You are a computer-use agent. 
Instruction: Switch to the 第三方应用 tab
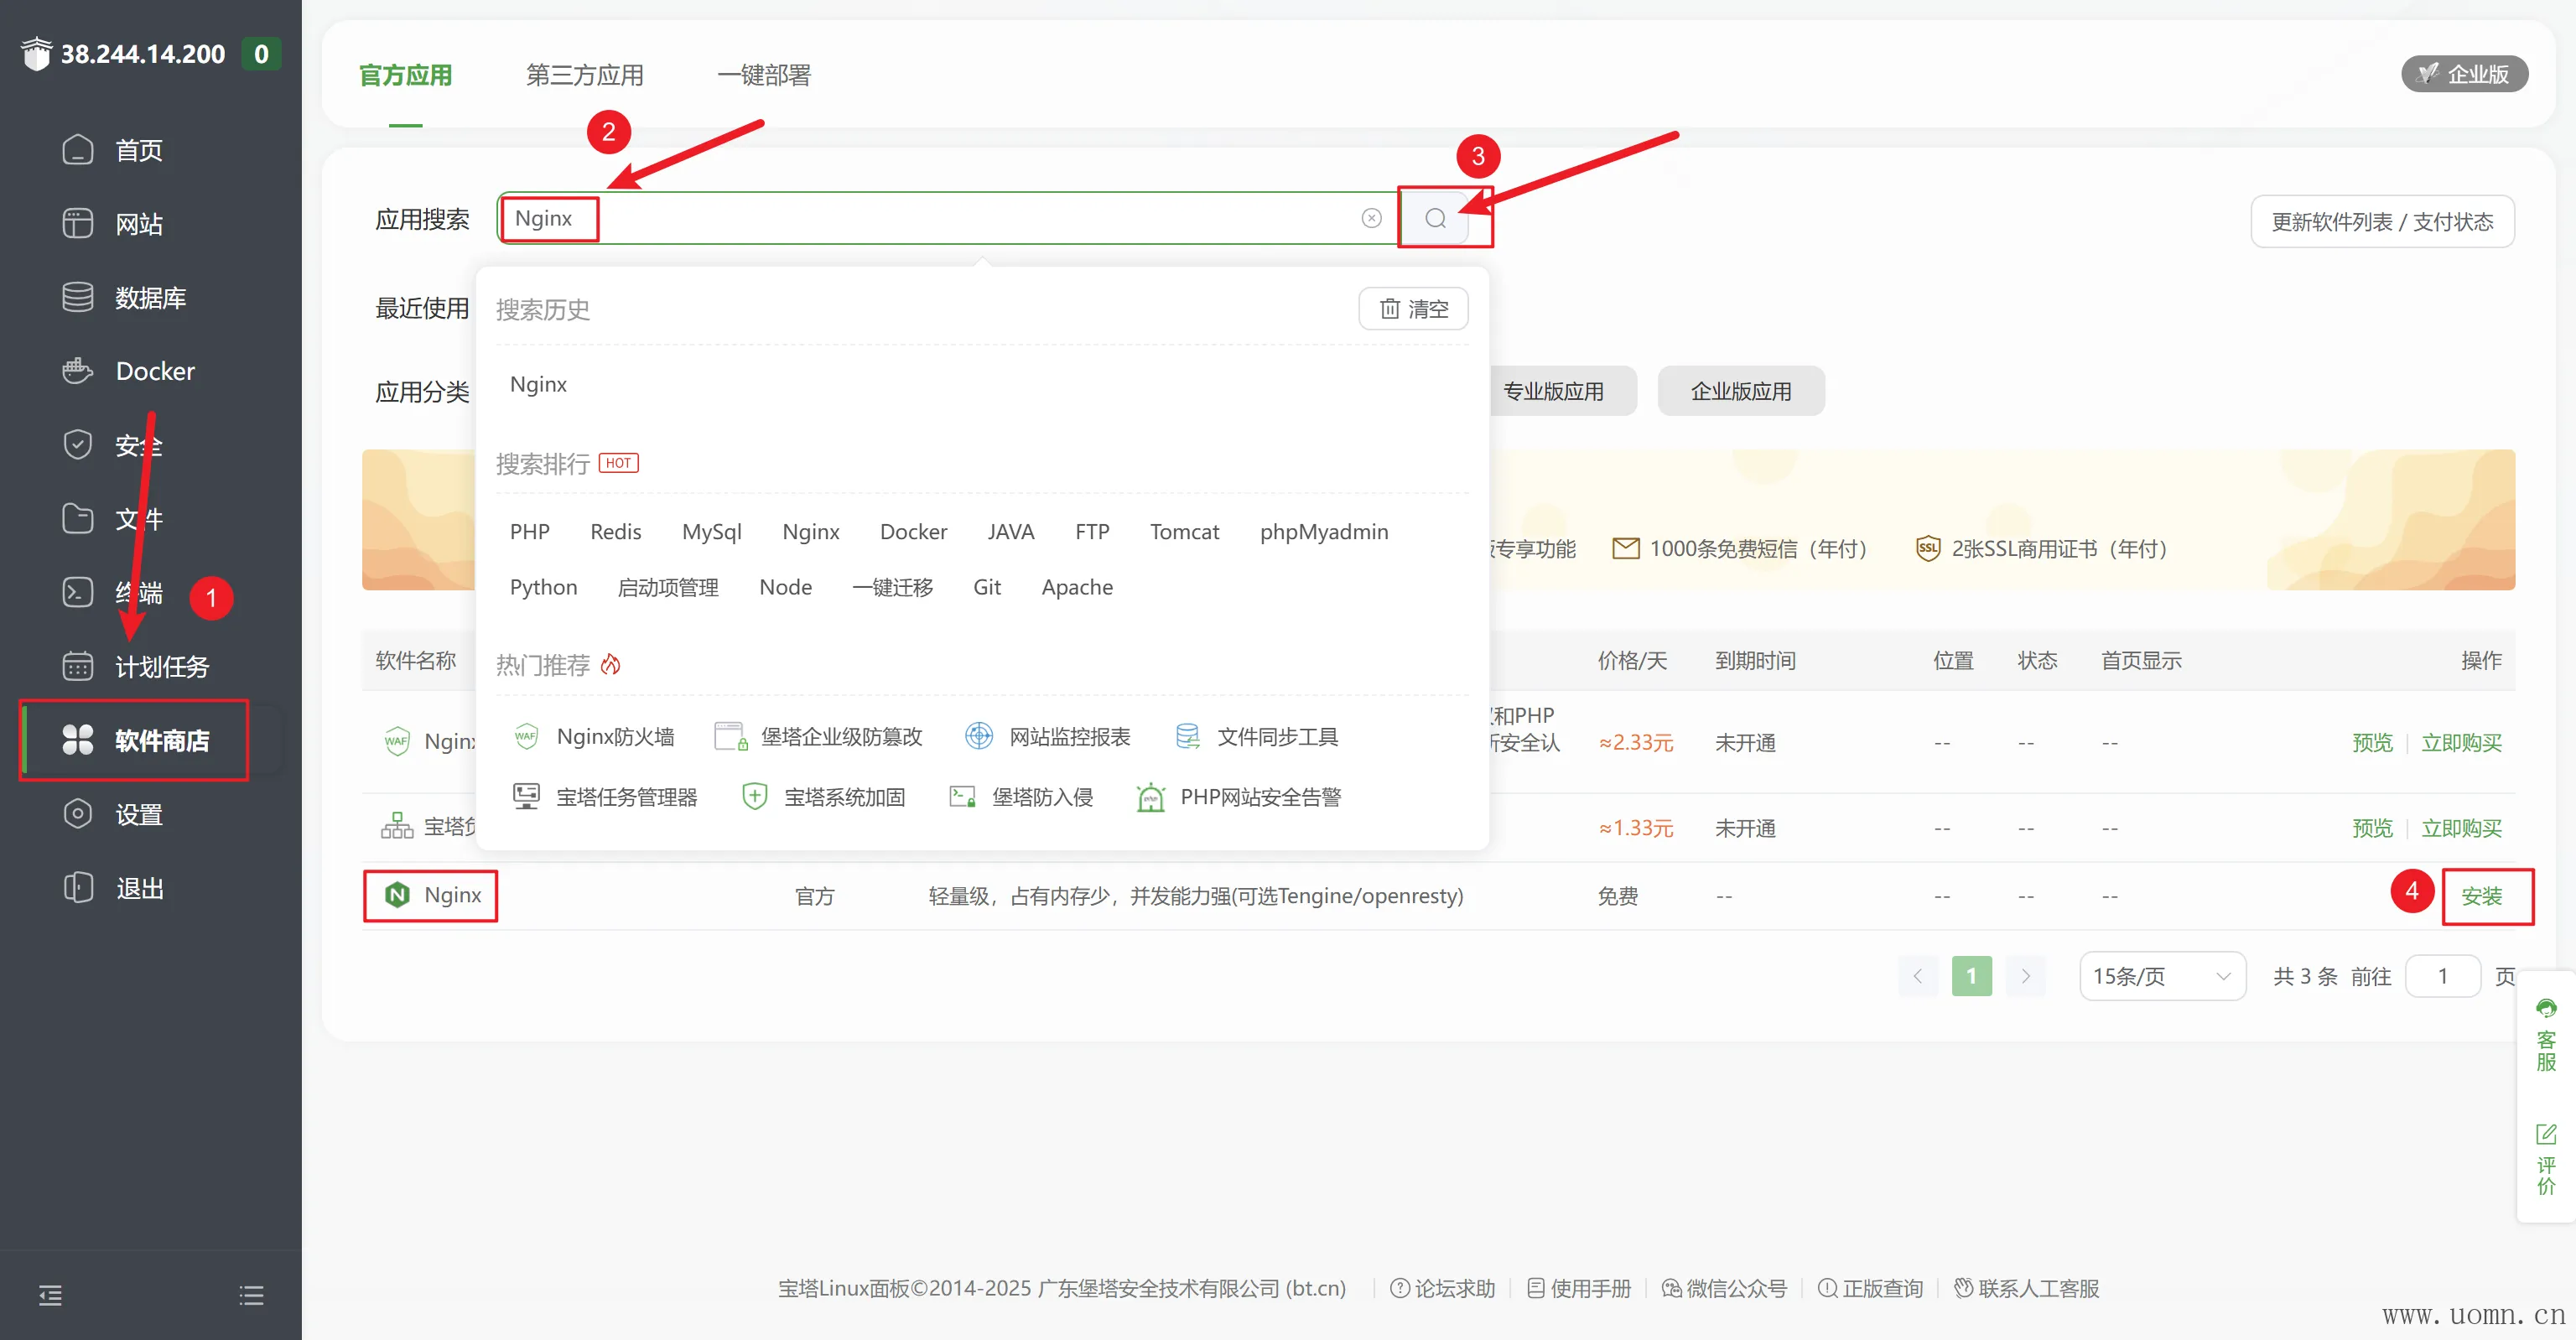pos(584,75)
